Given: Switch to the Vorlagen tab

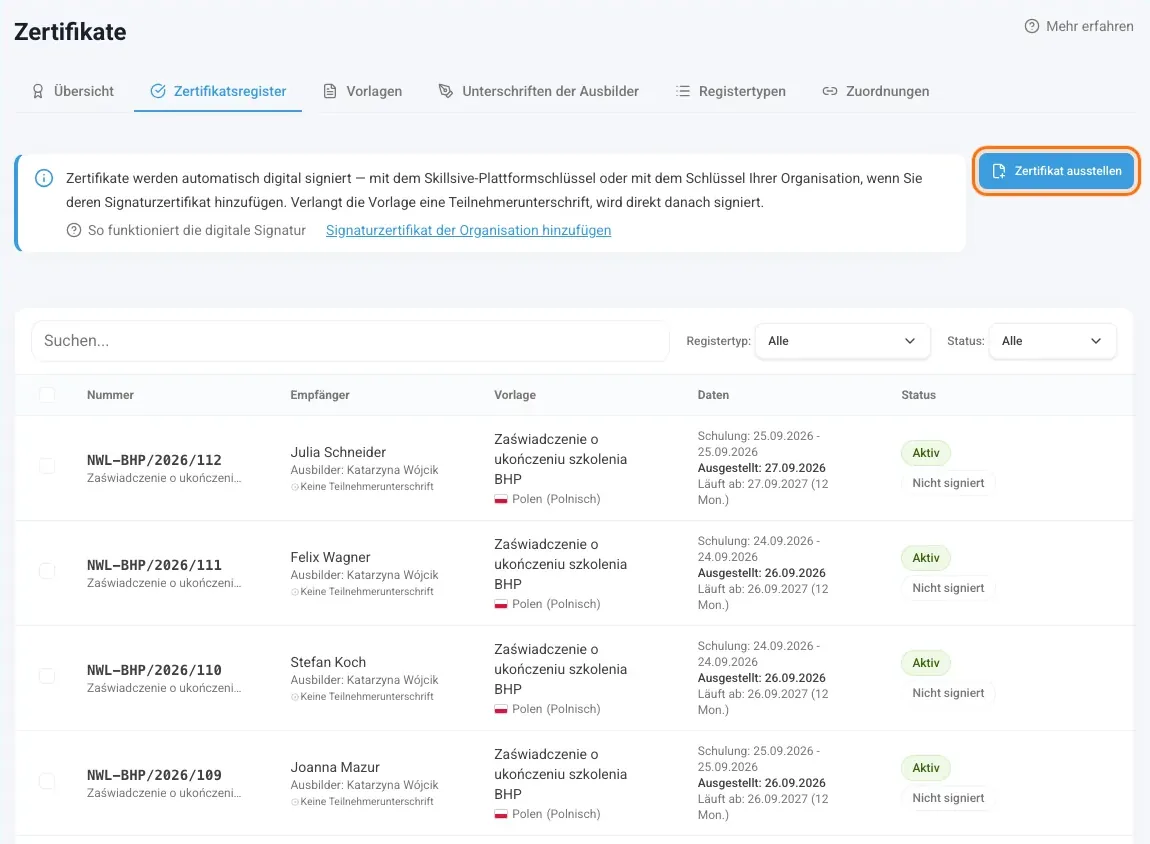Looking at the screenshot, I should (363, 91).
